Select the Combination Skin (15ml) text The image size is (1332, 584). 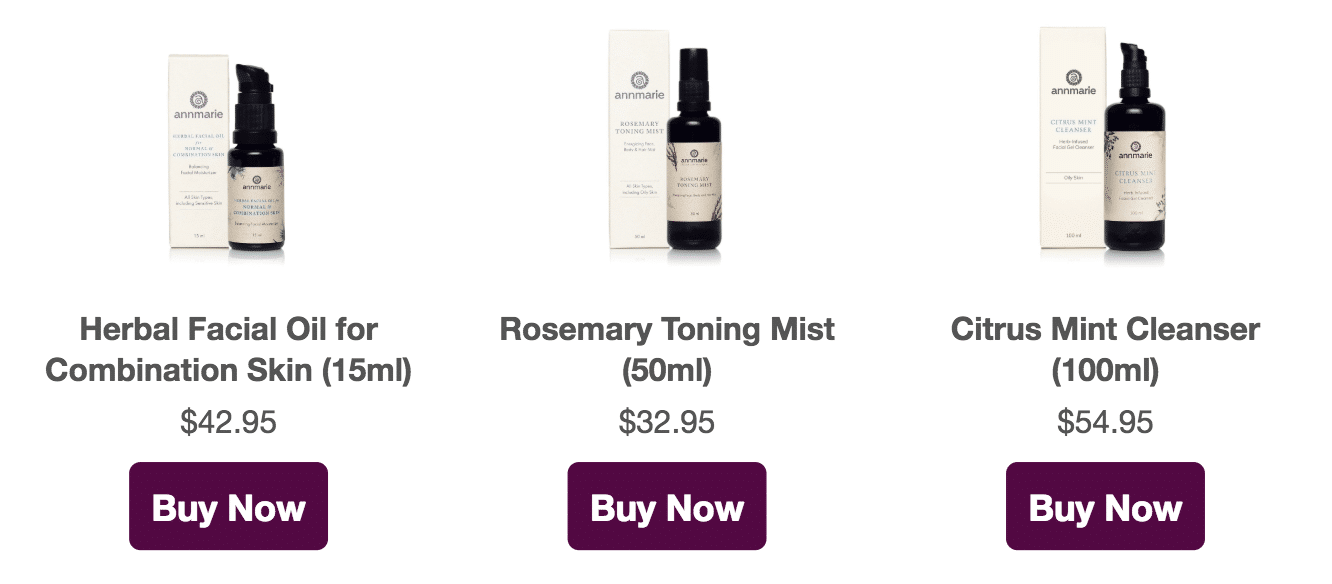[x=228, y=370]
